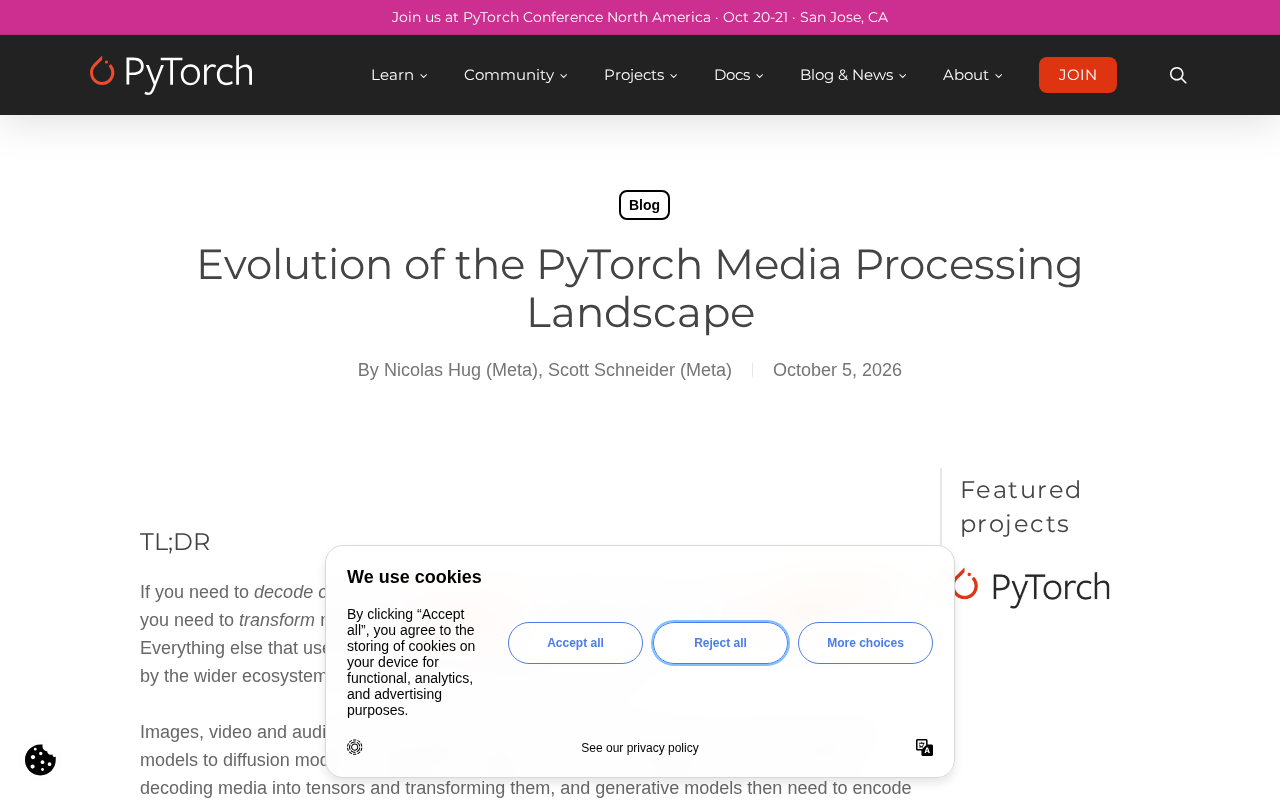Open cookie settings floating cookie icon
The image size is (1280, 800).
point(40,760)
